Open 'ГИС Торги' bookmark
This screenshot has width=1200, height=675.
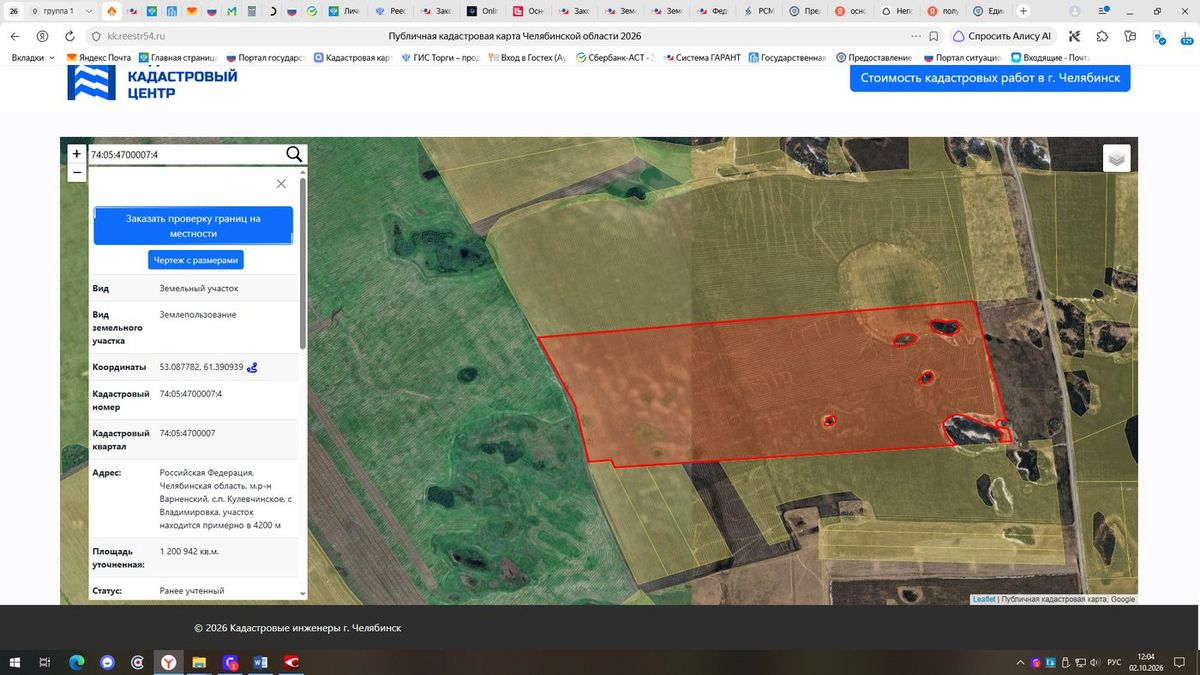pos(442,58)
